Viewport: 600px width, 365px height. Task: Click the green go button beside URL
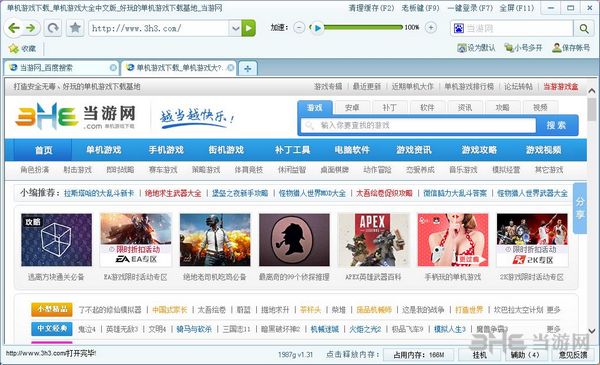[x=248, y=28]
